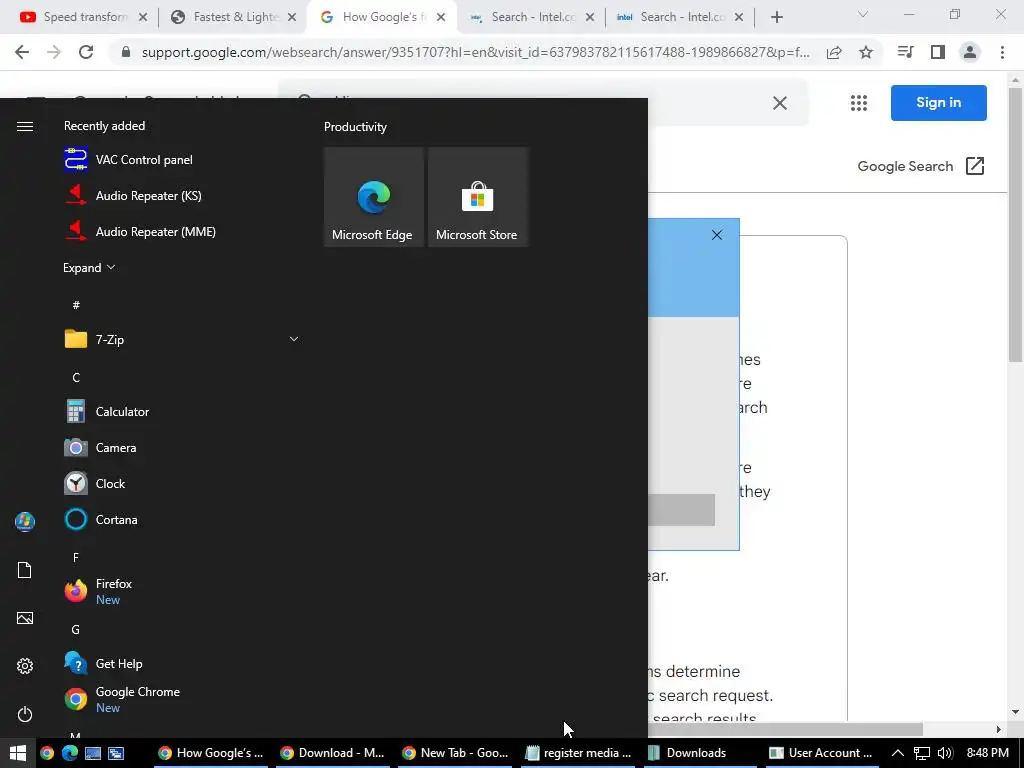Clear the help search box X
The height and width of the screenshot is (768, 1024).
click(x=780, y=103)
